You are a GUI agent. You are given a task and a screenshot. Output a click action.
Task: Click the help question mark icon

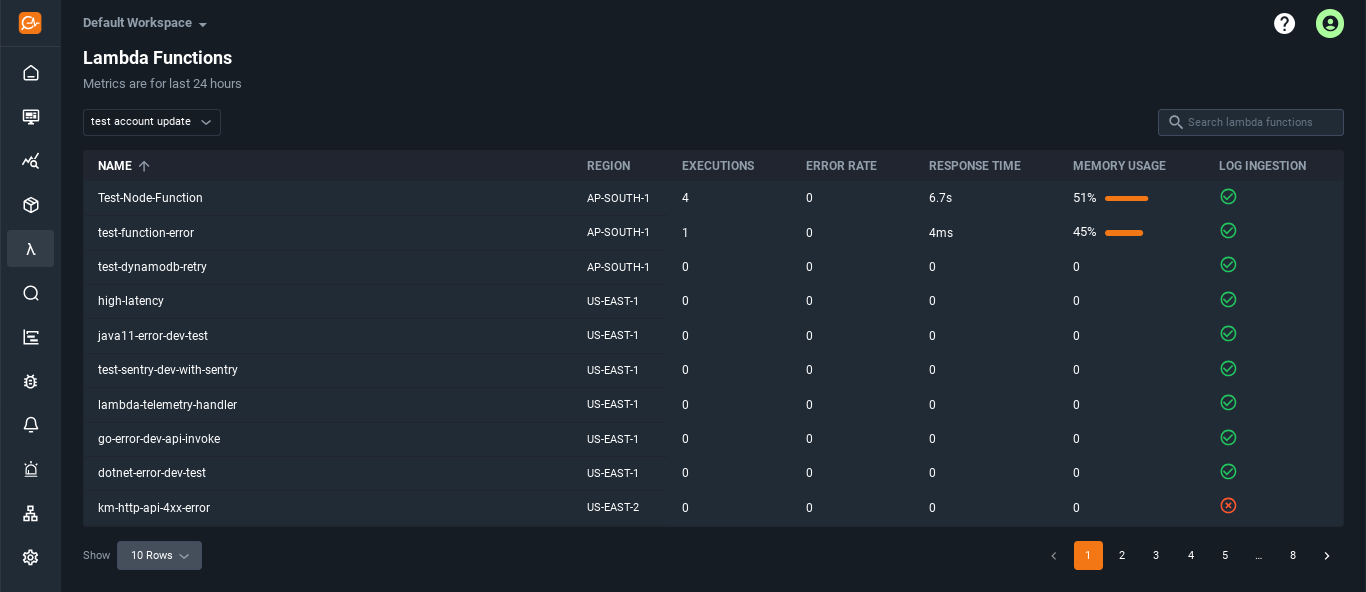point(1285,24)
